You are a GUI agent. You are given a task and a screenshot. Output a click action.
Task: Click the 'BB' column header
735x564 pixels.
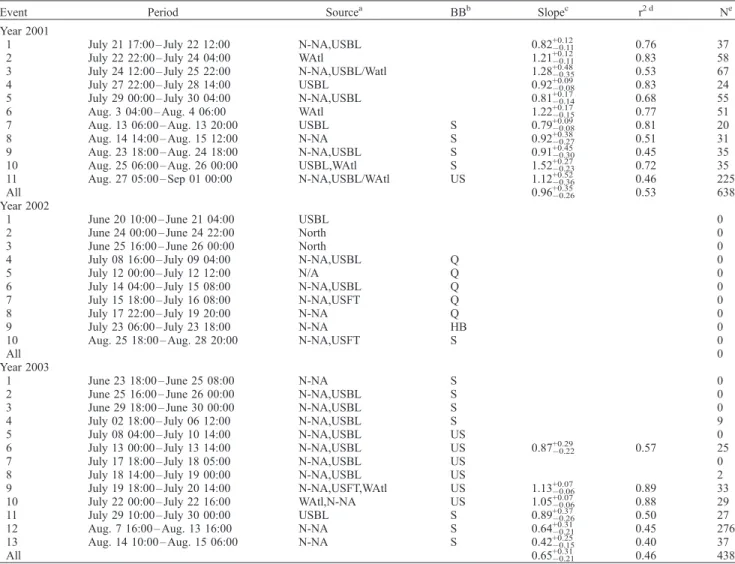click(460, 12)
